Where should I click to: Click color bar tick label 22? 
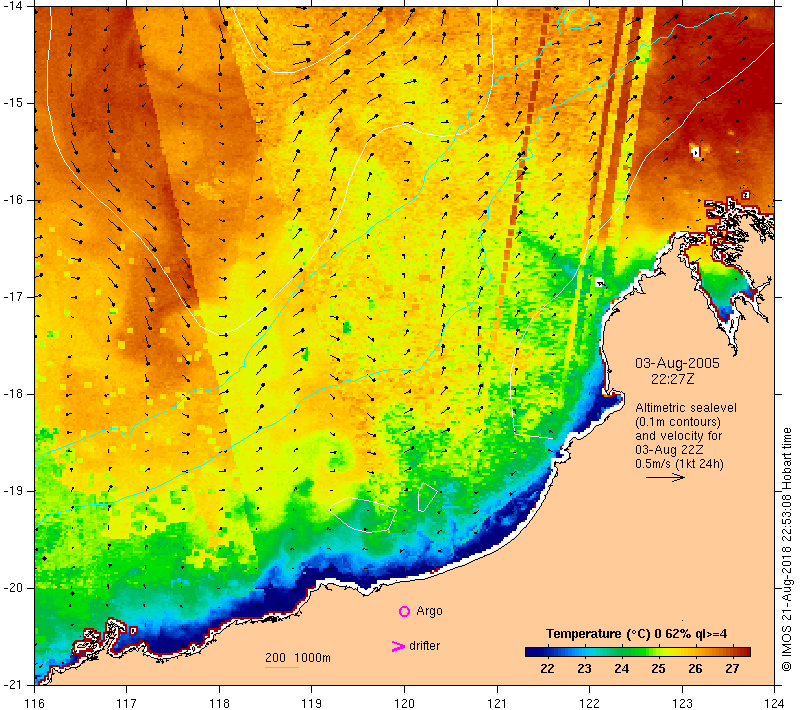(547, 669)
